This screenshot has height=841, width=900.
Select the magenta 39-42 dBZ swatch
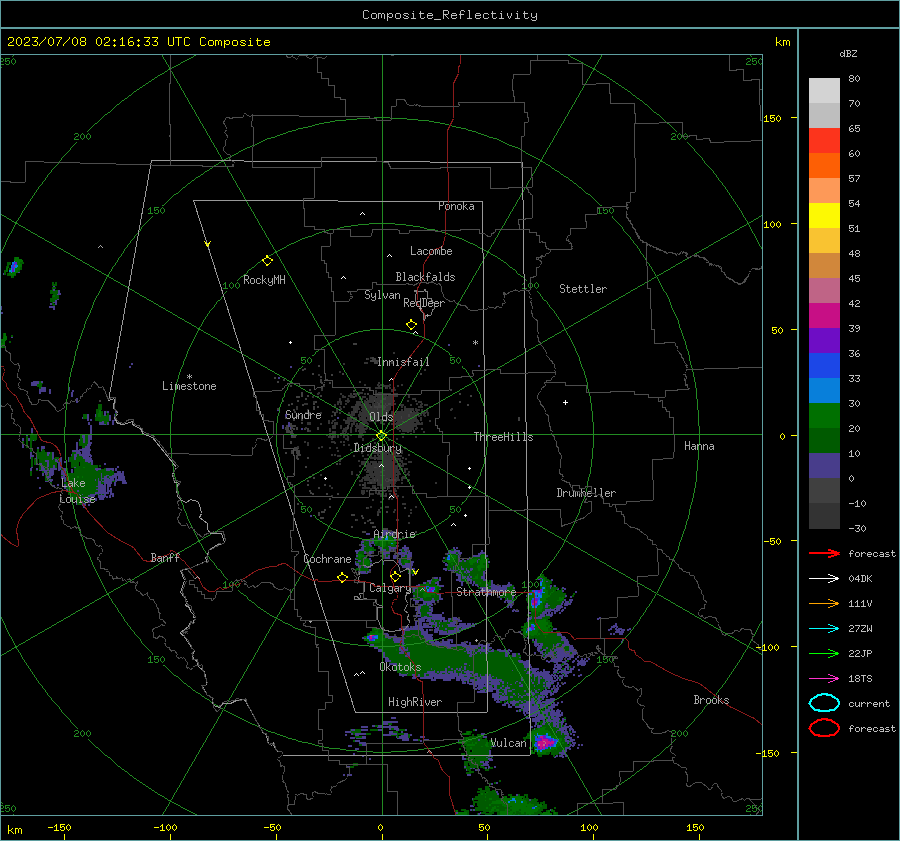pyautogui.click(x=824, y=316)
